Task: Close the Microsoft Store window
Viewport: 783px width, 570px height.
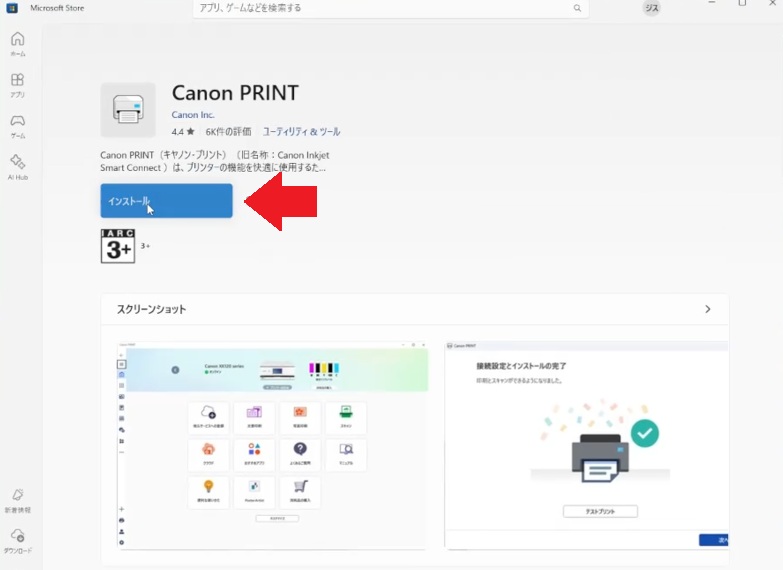Action: coord(772,3)
